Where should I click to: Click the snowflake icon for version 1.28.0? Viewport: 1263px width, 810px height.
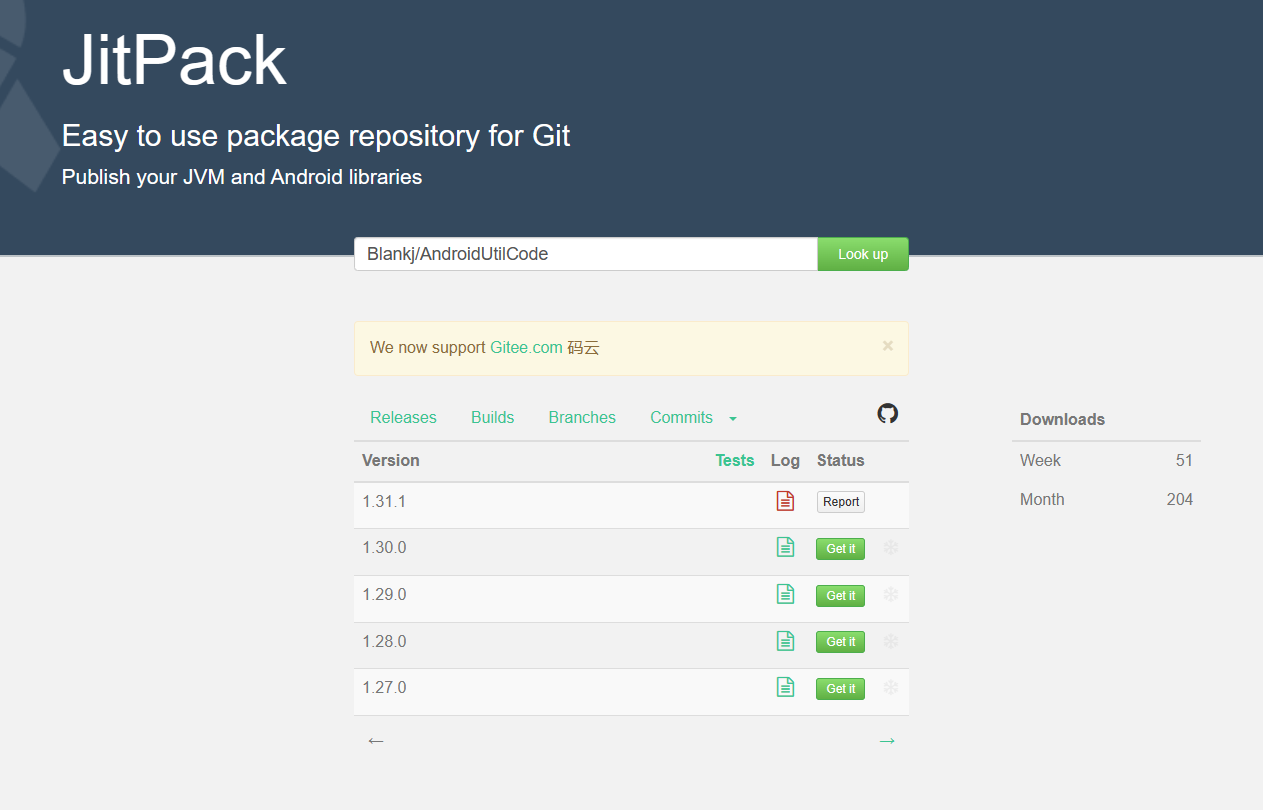[x=891, y=641]
